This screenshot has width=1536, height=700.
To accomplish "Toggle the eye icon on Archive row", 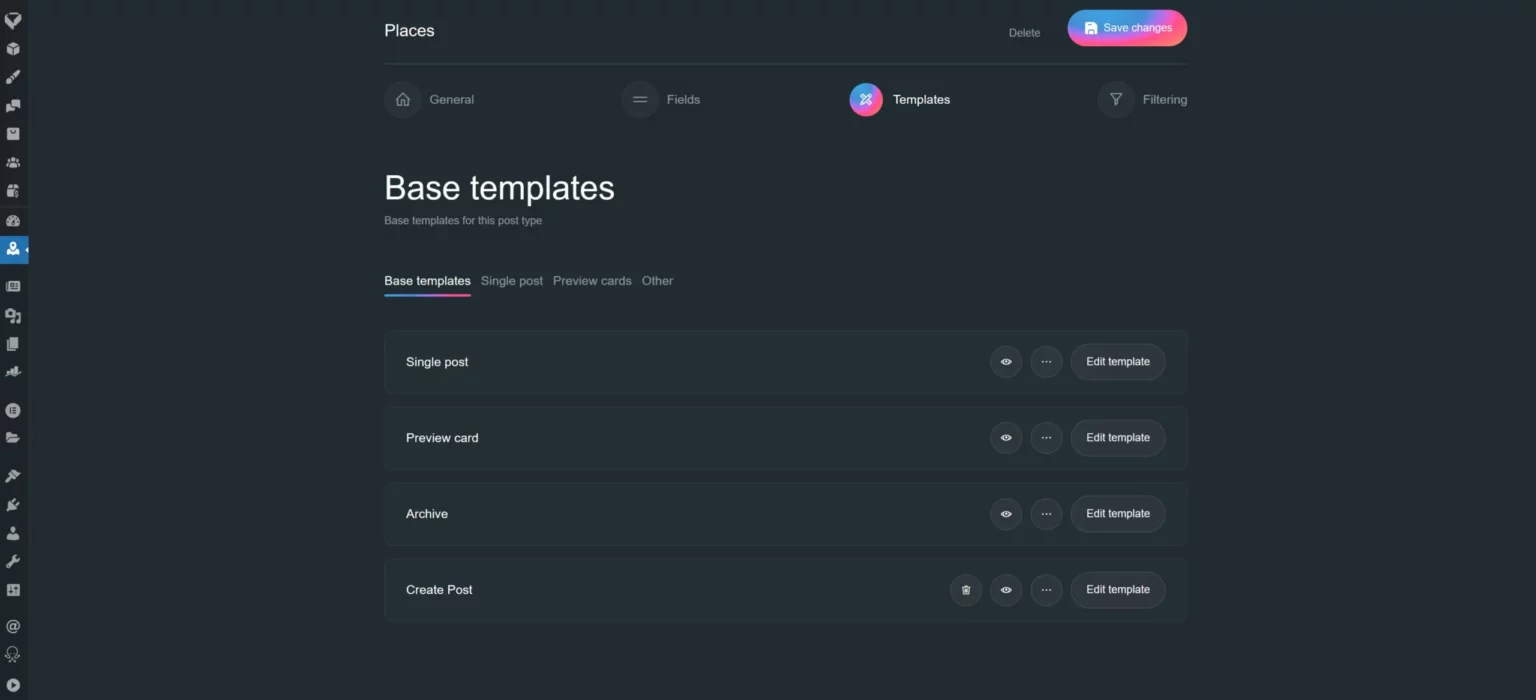I will coord(1006,514).
